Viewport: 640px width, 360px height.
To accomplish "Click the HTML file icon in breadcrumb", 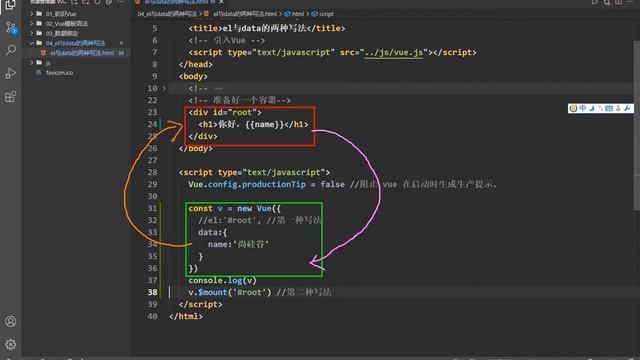I will pos(207,14).
